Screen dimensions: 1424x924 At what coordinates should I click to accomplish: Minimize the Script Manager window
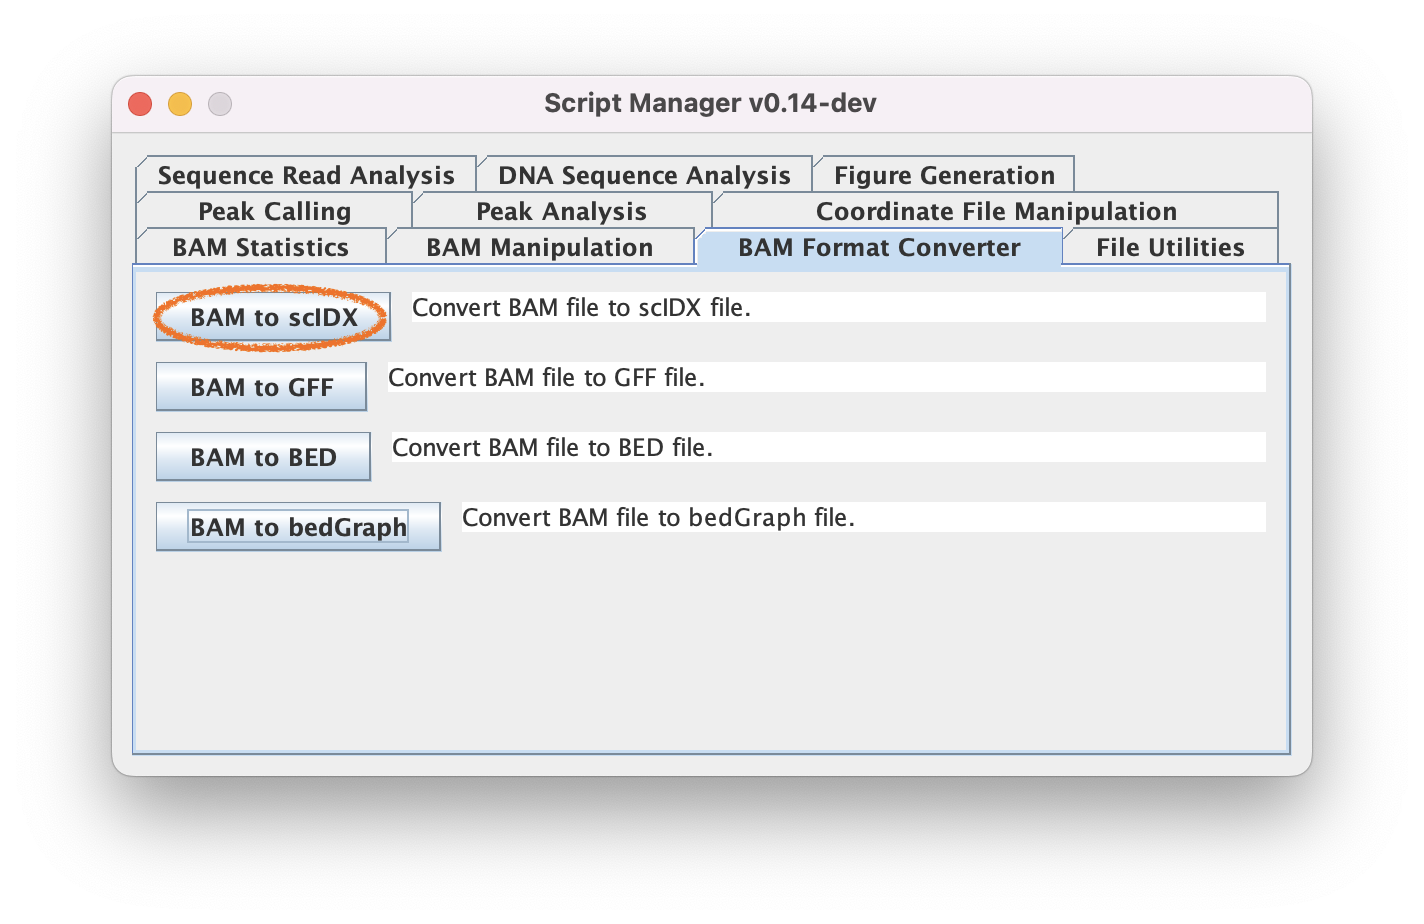point(180,104)
